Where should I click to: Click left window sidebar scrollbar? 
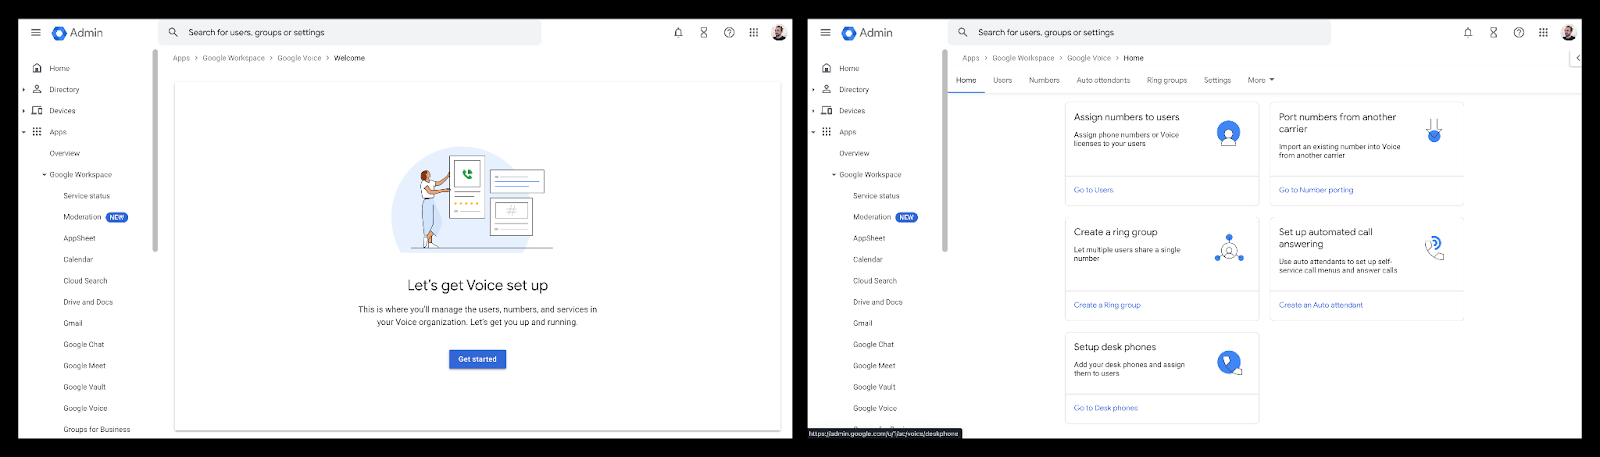[155, 150]
